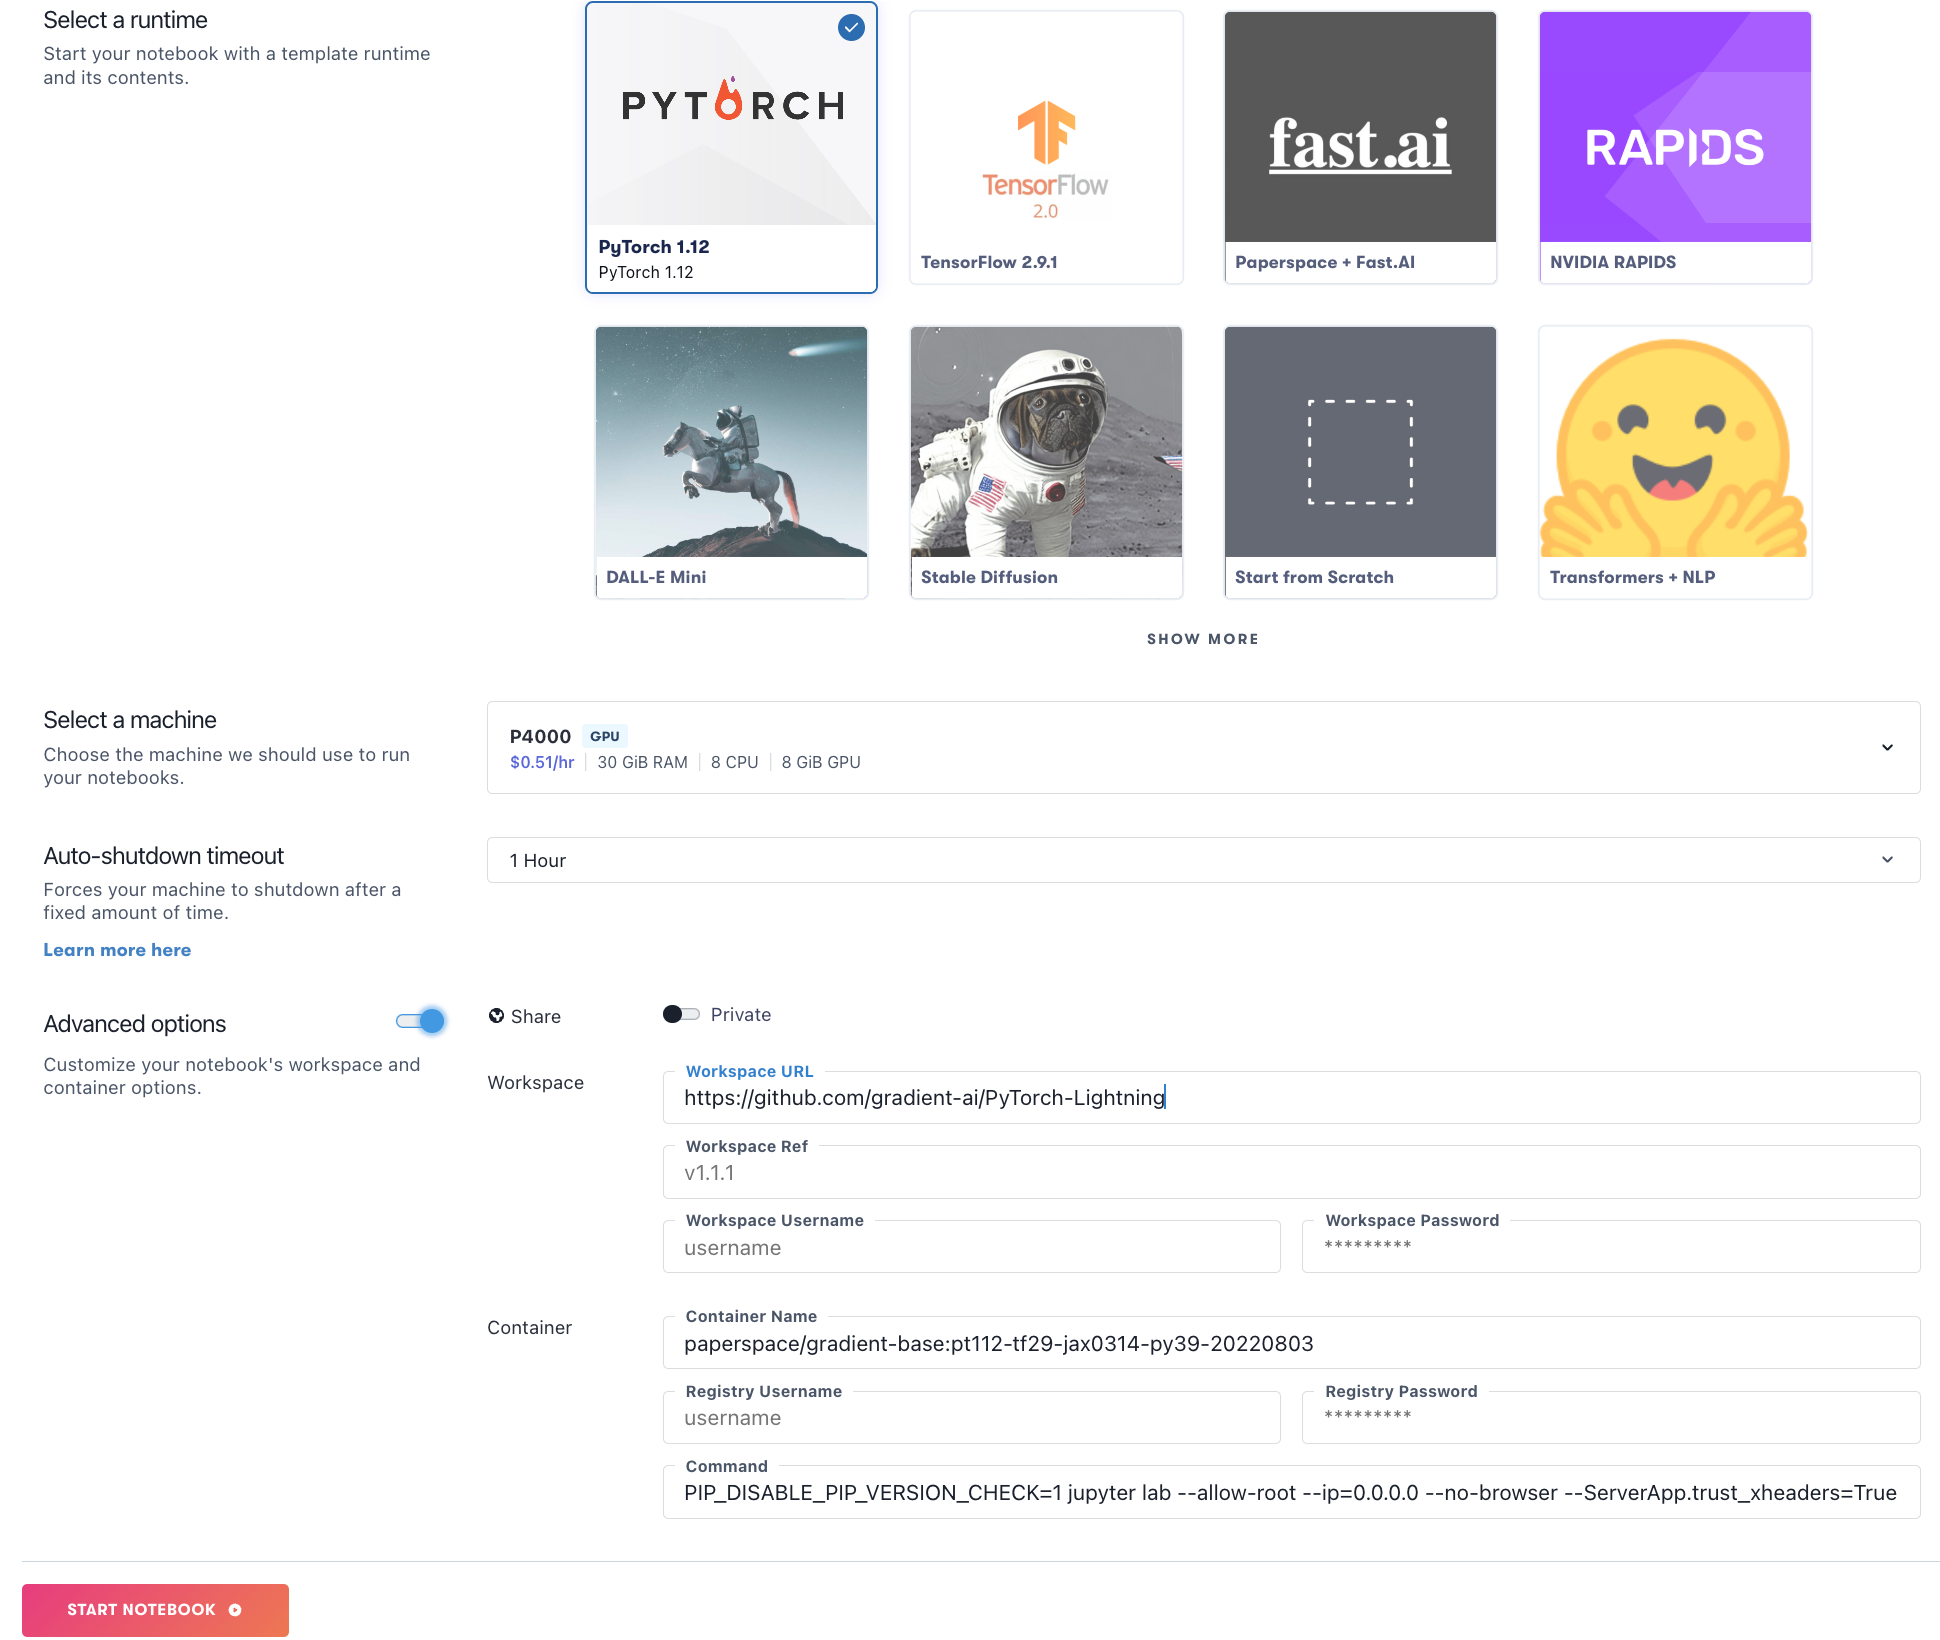
Task: Choose the DALL-E Mini runtime image
Action: pos(731,442)
